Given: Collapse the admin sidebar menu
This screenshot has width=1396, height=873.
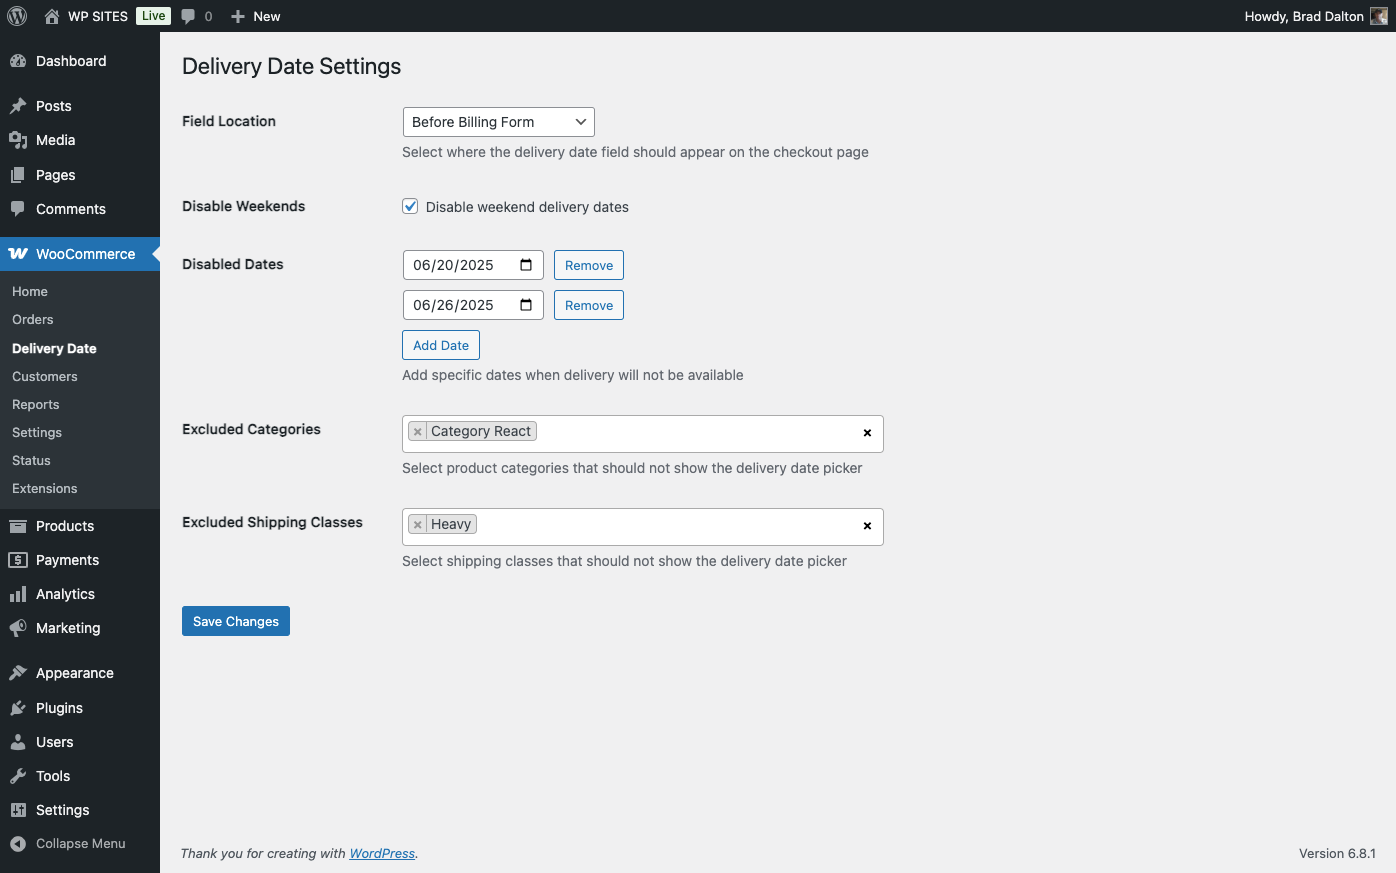Looking at the screenshot, I should coord(80,844).
